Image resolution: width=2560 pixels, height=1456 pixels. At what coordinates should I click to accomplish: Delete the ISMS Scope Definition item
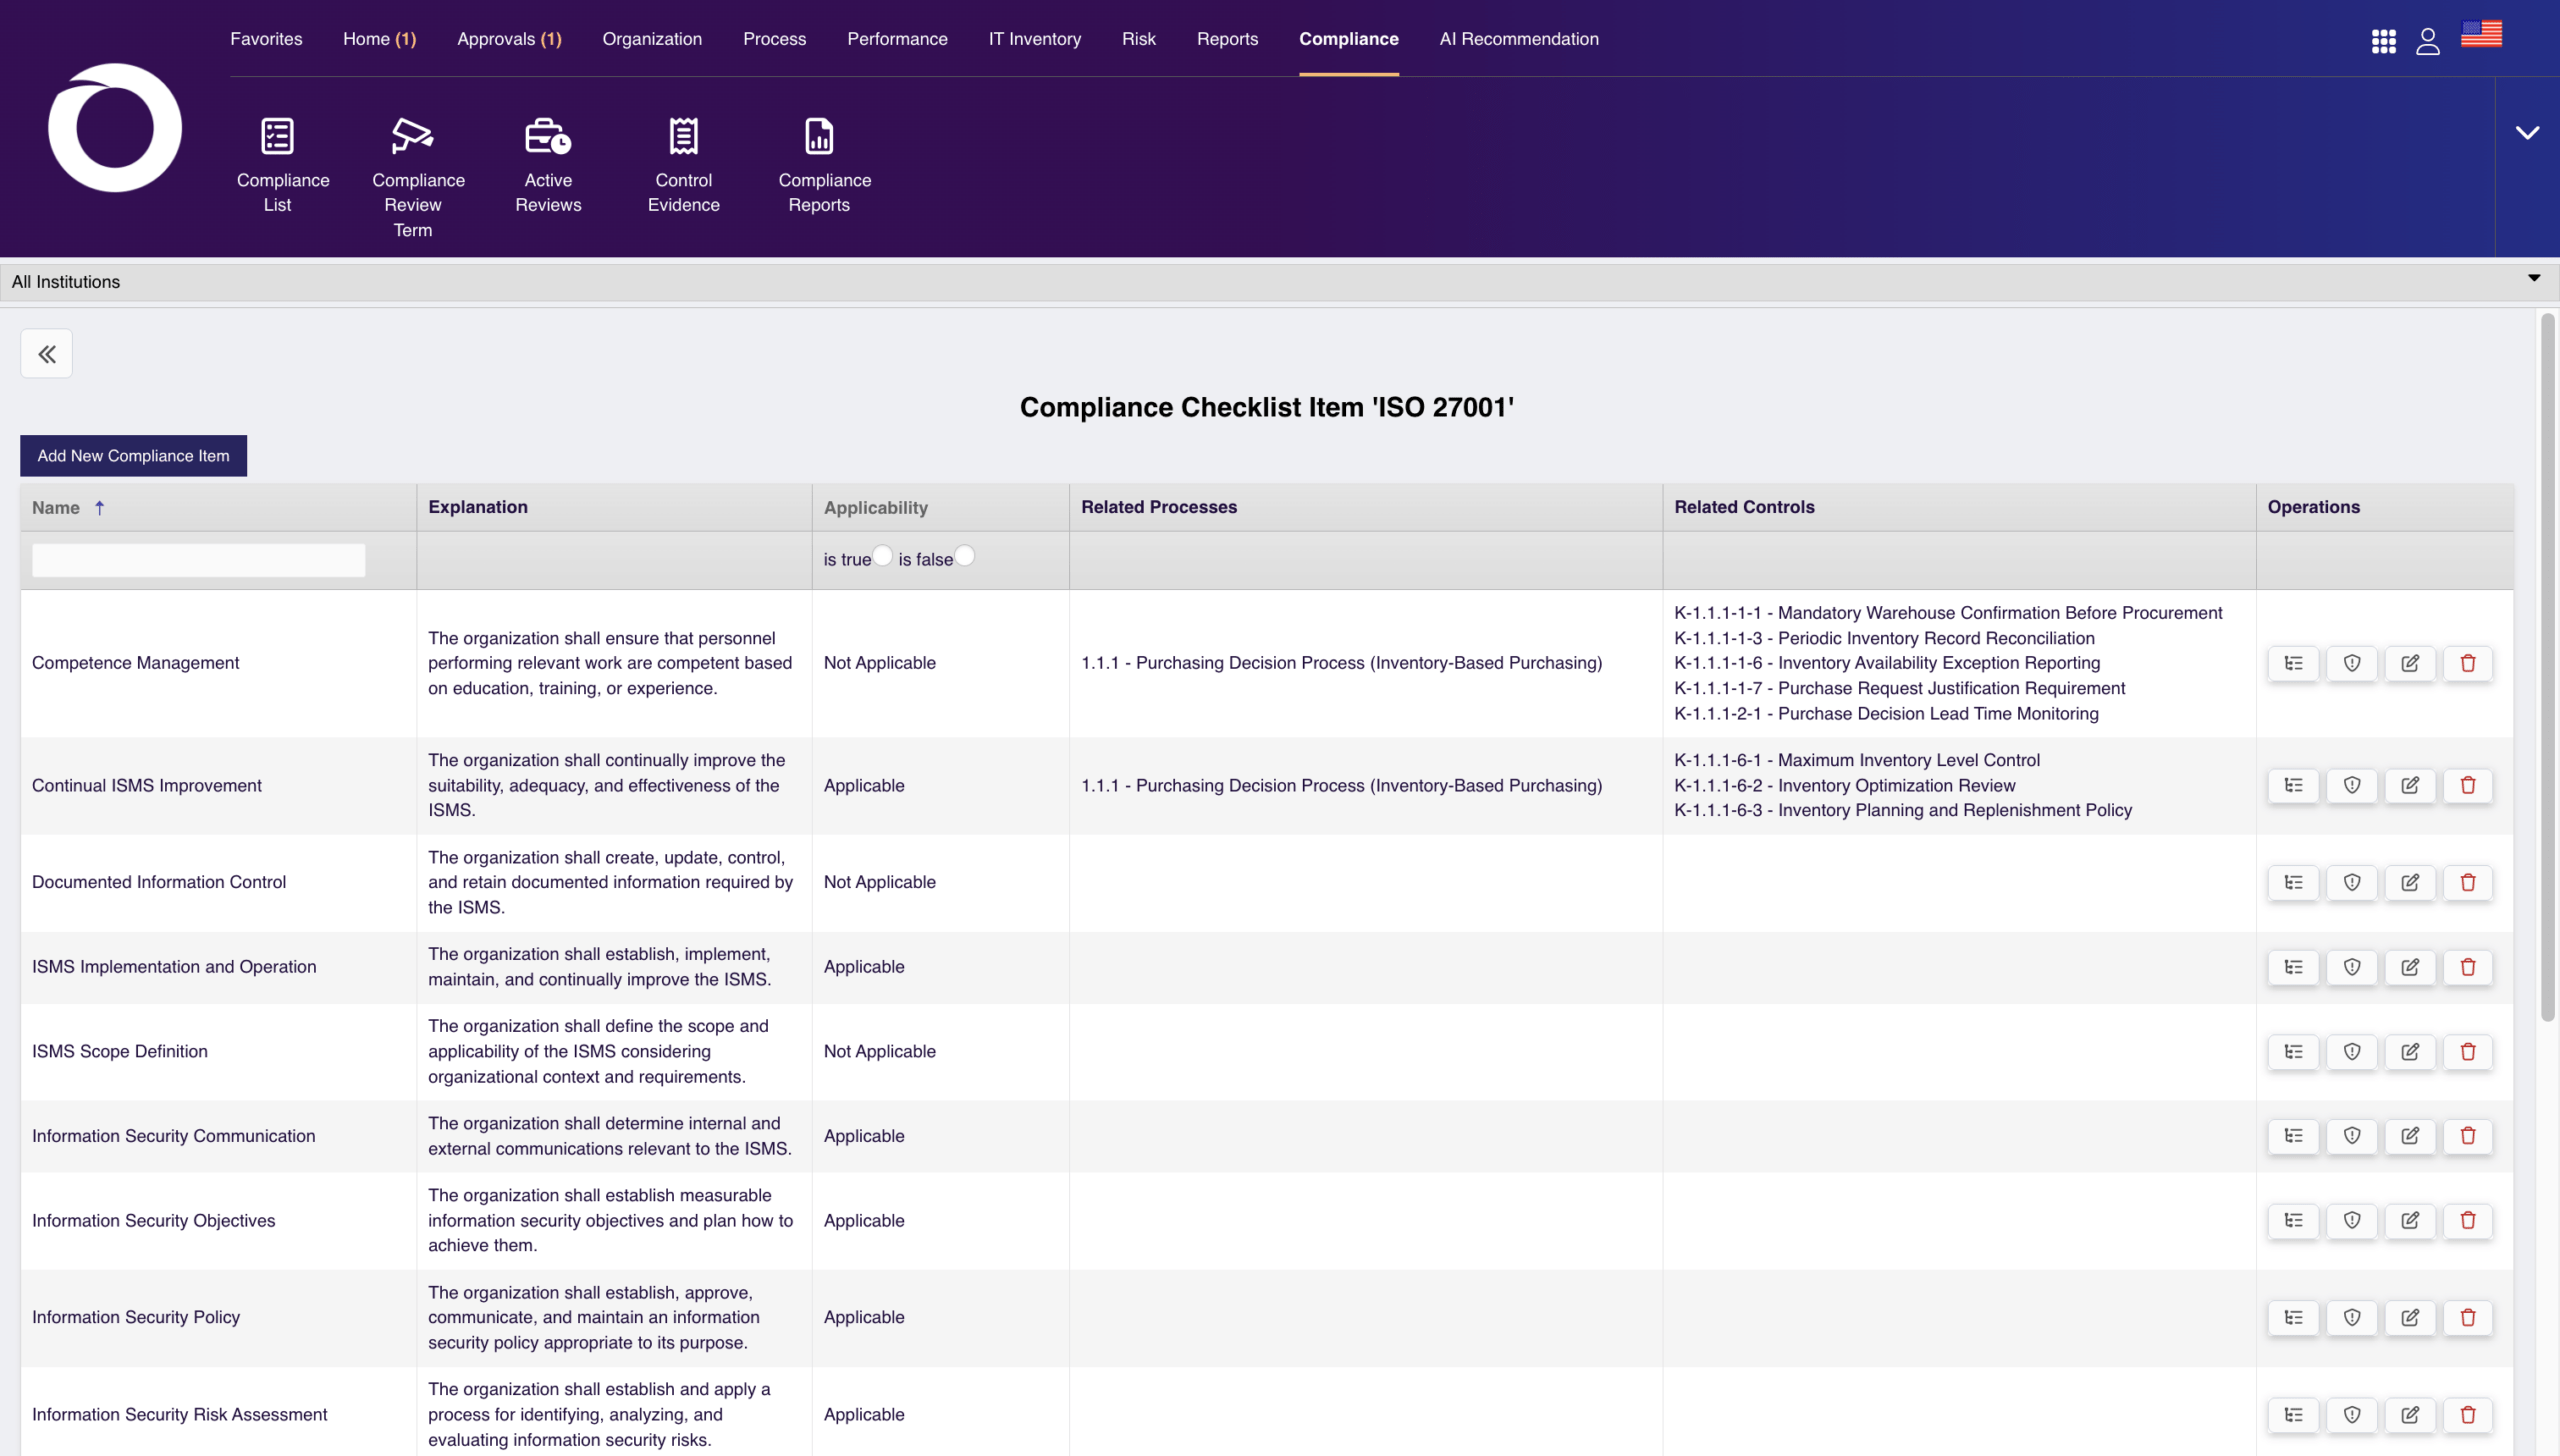(2468, 1052)
